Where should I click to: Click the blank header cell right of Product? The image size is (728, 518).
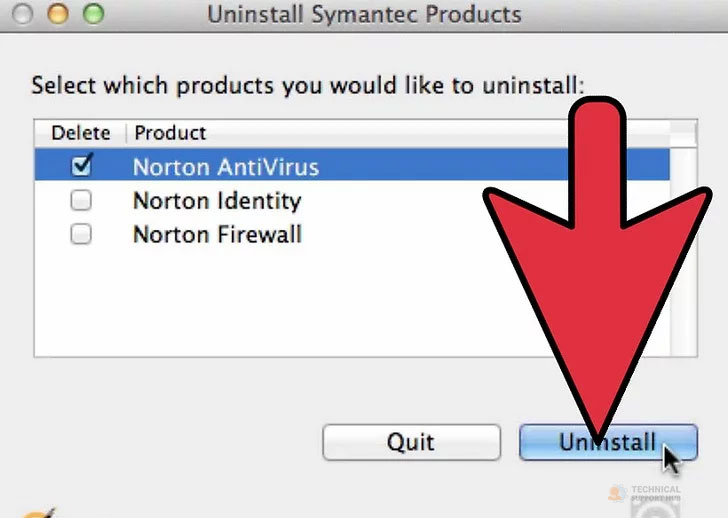[x=400, y=133]
